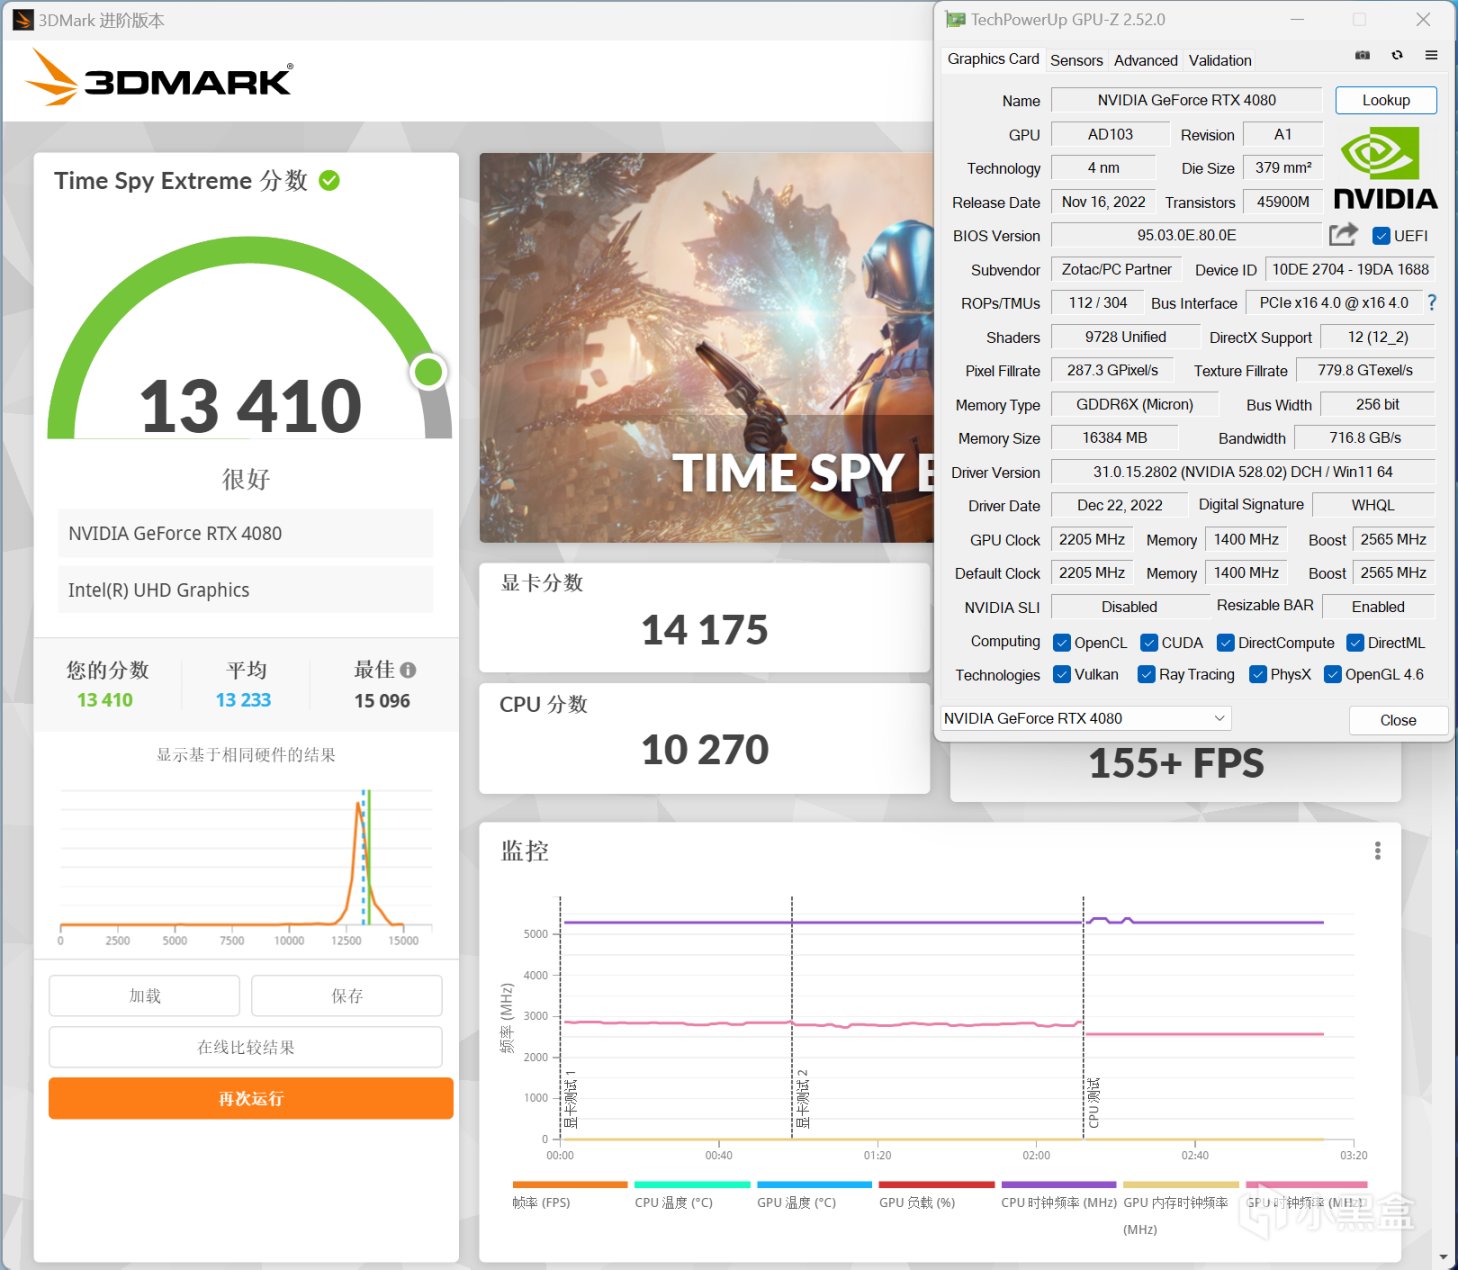Click the 在线比较结果 button

coord(246,1047)
